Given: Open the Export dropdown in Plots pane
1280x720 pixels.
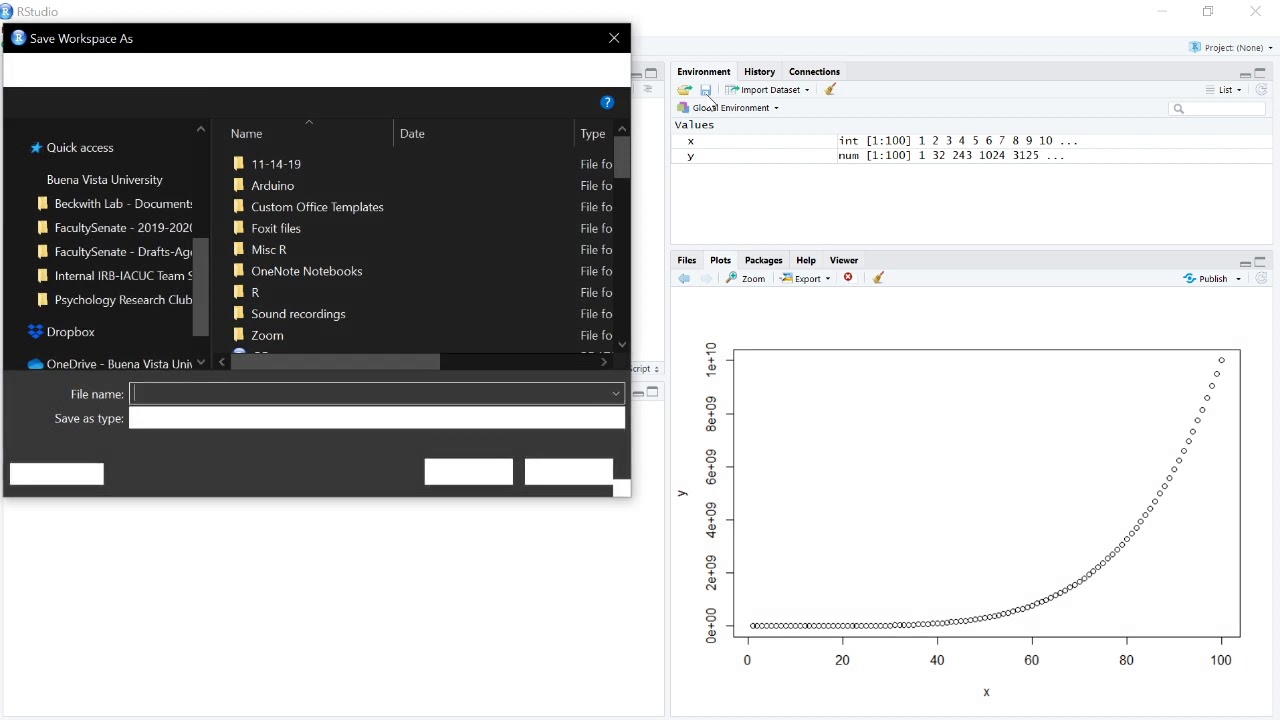Looking at the screenshot, I should click(806, 279).
